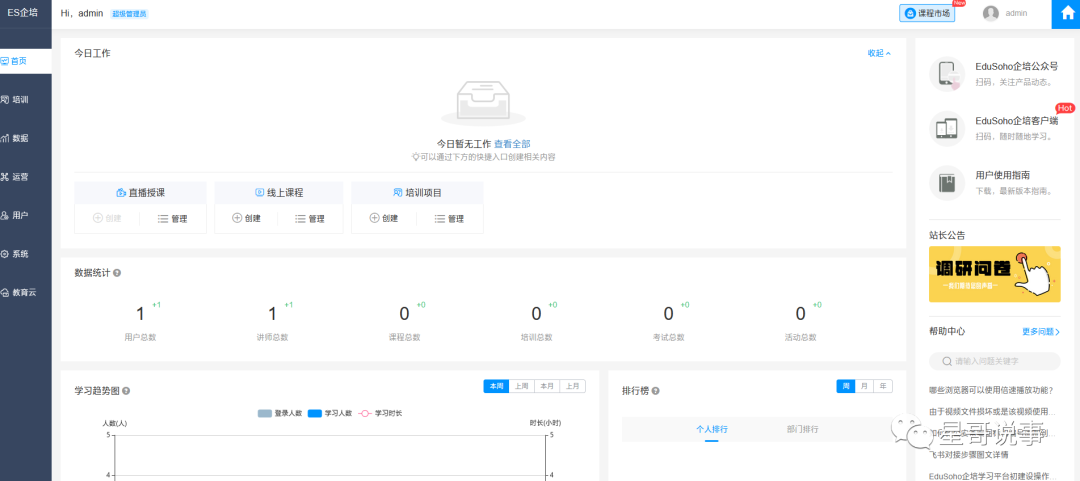Select 月 in ranking panel
Image resolution: width=1080 pixels, height=481 pixels.
[x=864, y=386]
